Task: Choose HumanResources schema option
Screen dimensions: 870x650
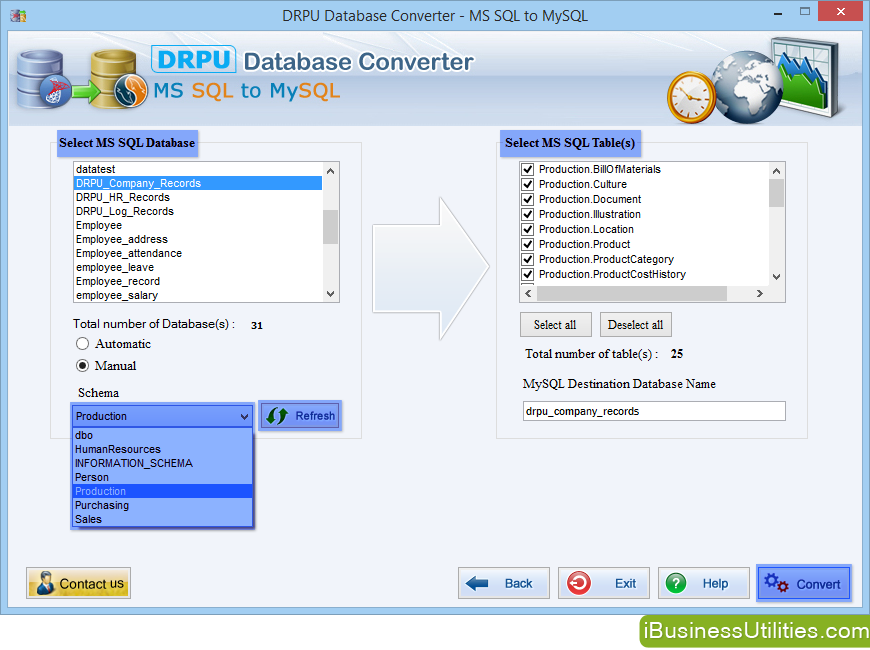Action: click(x=163, y=449)
